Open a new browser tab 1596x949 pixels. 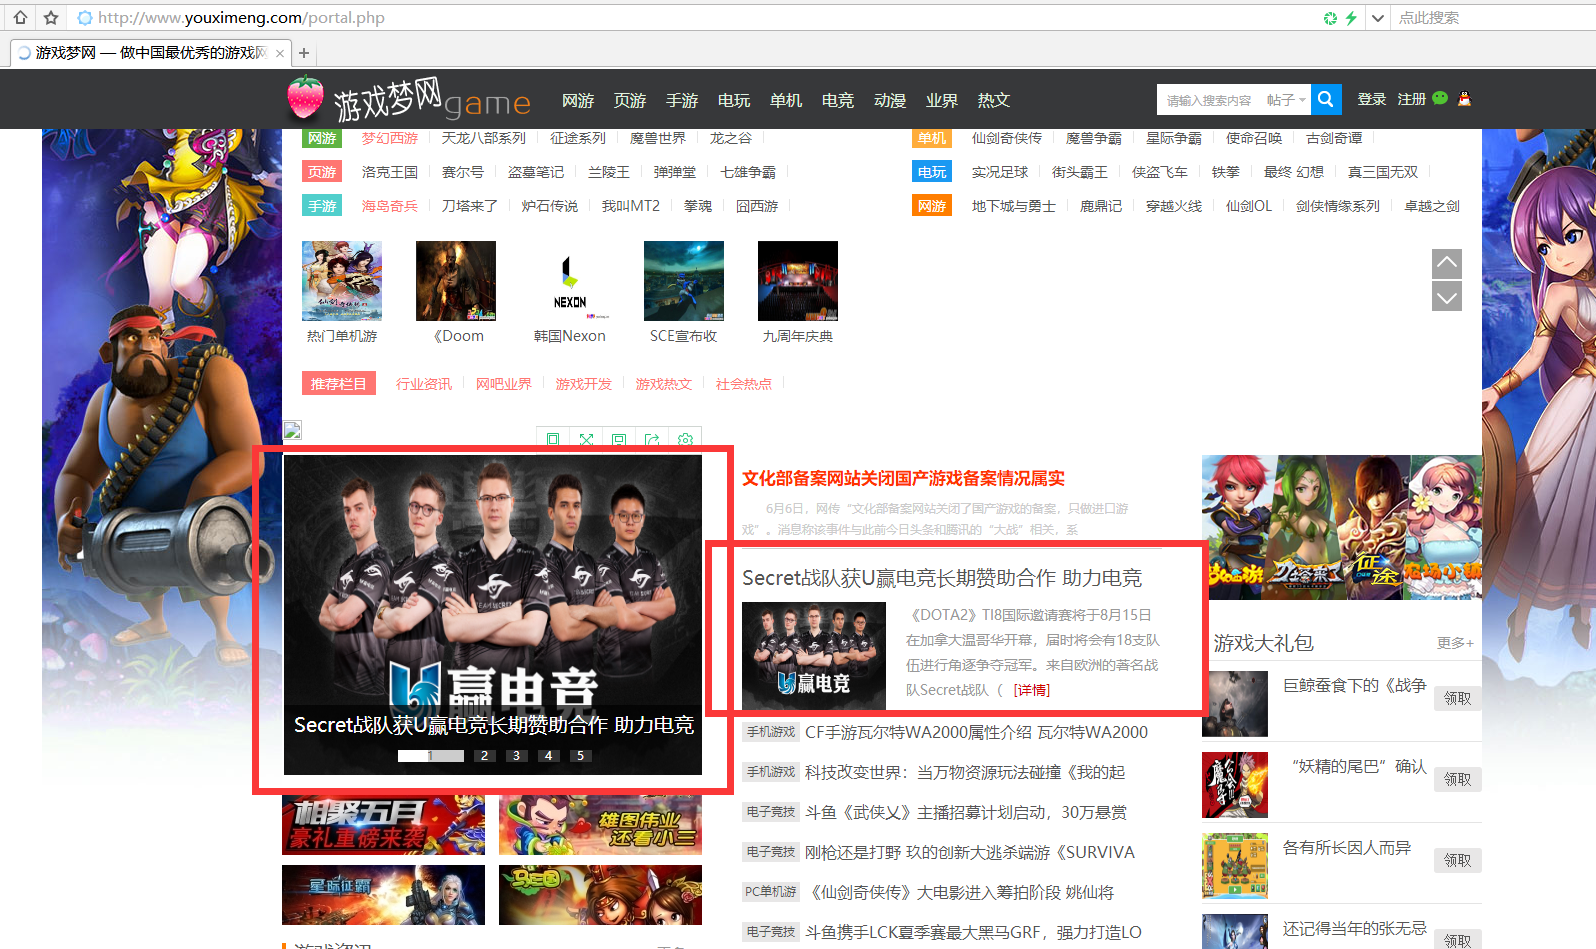coord(304,53)
